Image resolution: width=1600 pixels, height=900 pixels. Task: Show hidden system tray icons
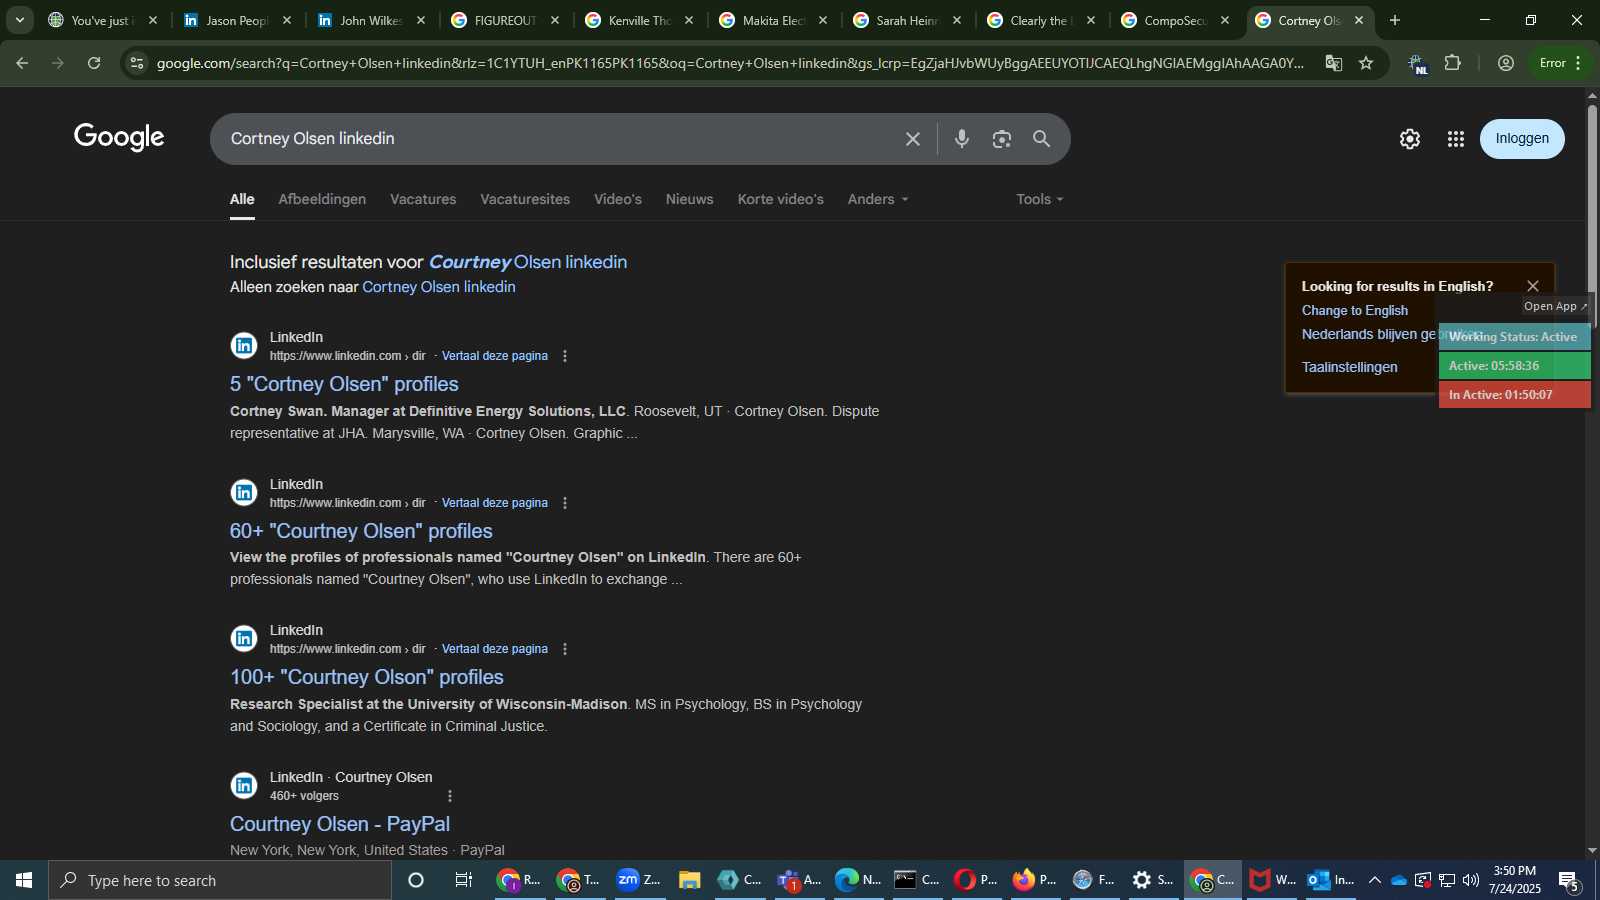coord(1375,880)
